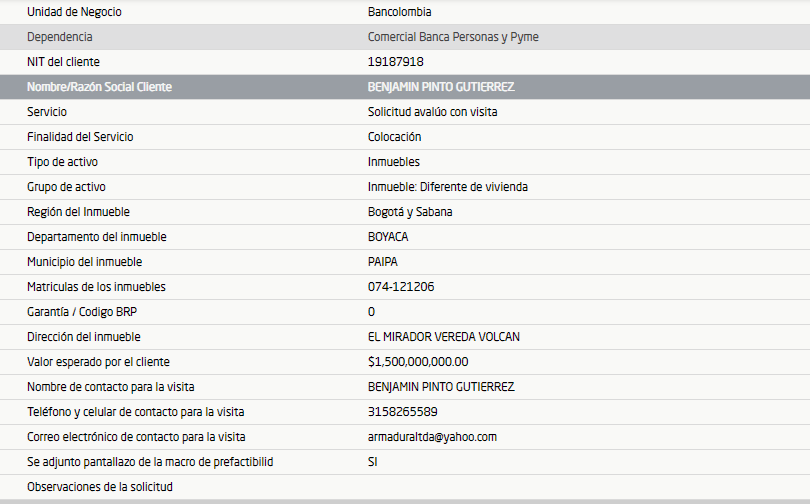Select the SI prefactibilidad attachment value
810x504 pixels.
coord(373,462)
